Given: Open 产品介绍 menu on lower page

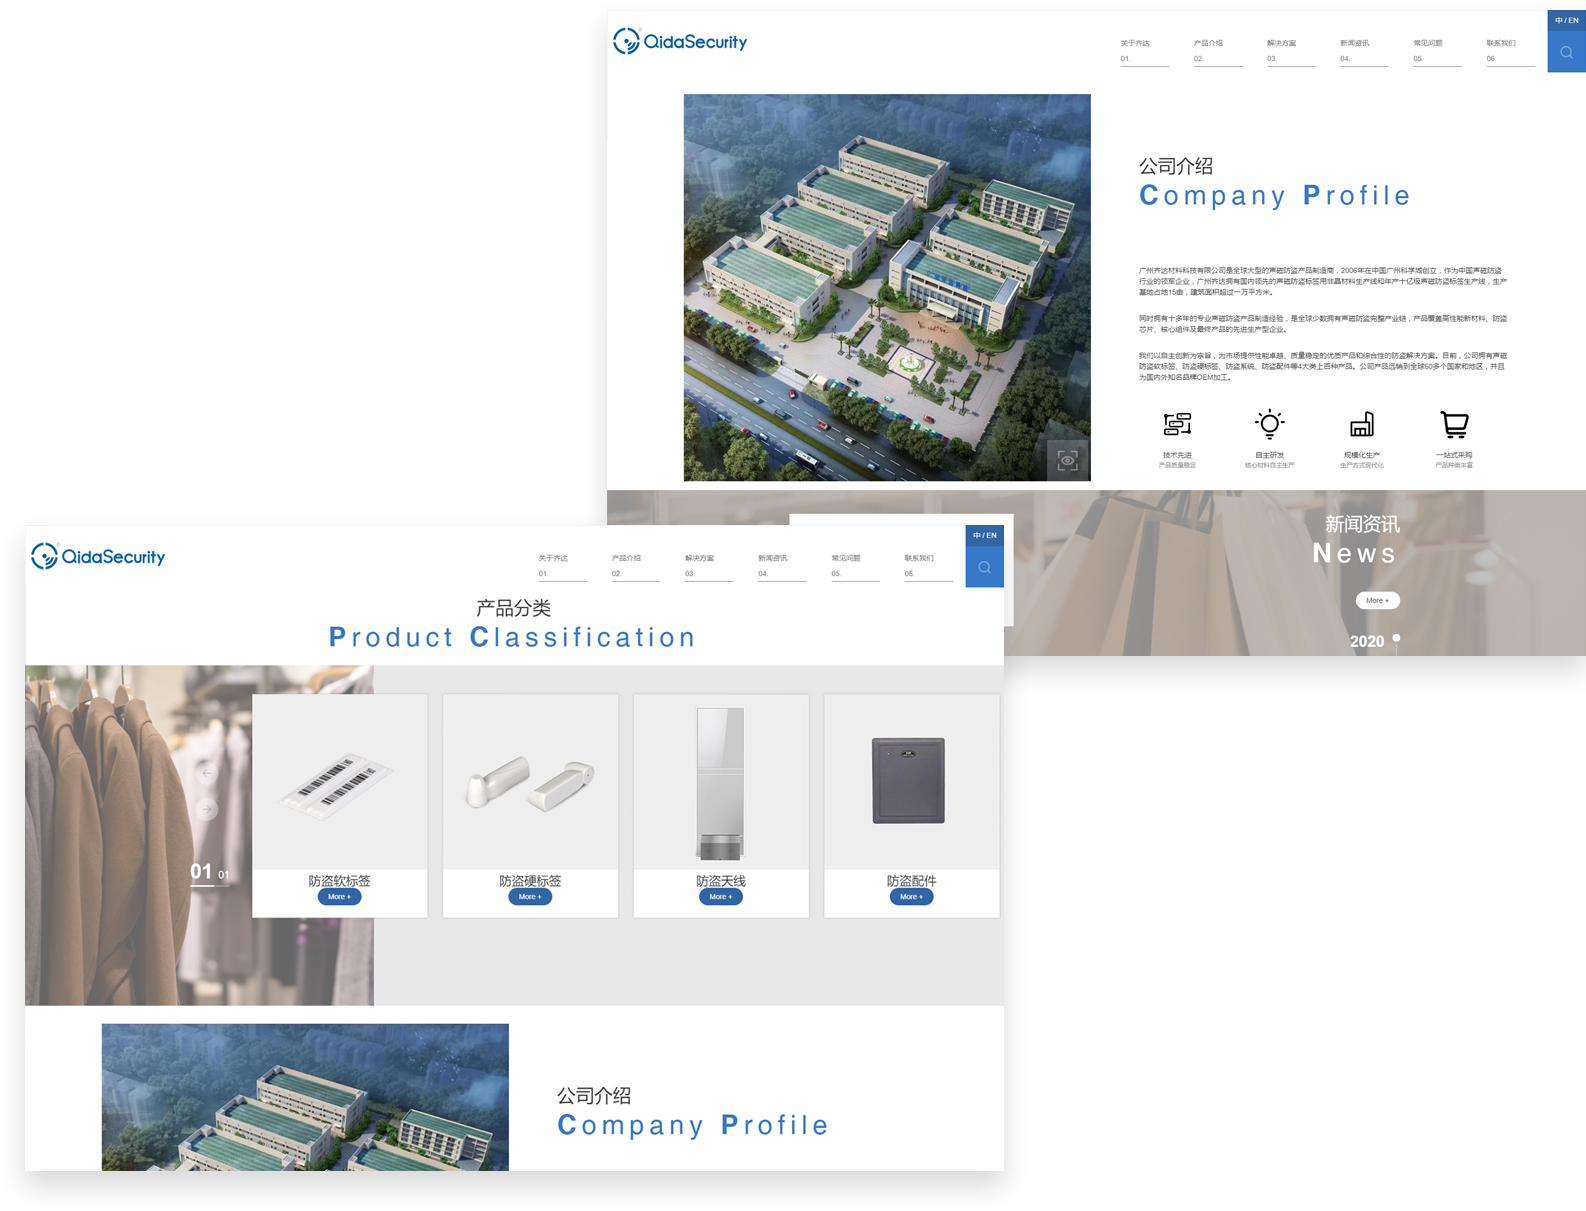Looking at the screenshot, I should pyautogui.click(x=635, y=566).
